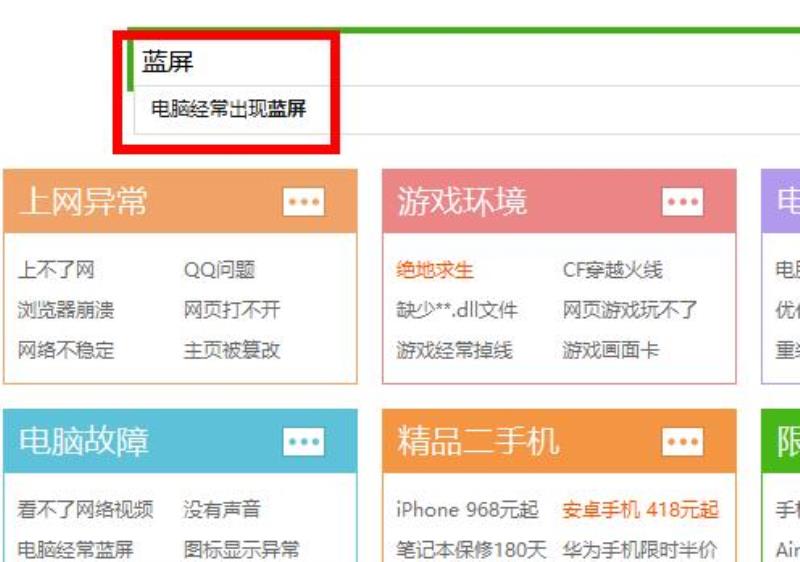Open the 看不了网络视频 link

click(x=85, y=509)
